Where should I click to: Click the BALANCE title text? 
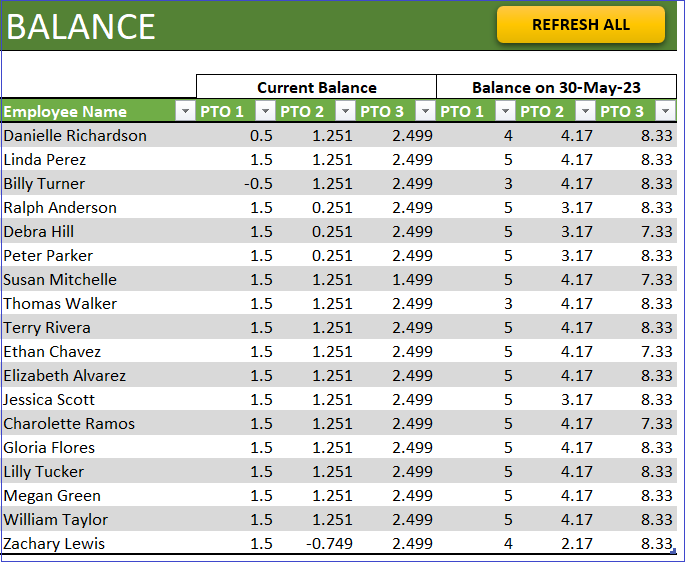click(x=81, y=27)
